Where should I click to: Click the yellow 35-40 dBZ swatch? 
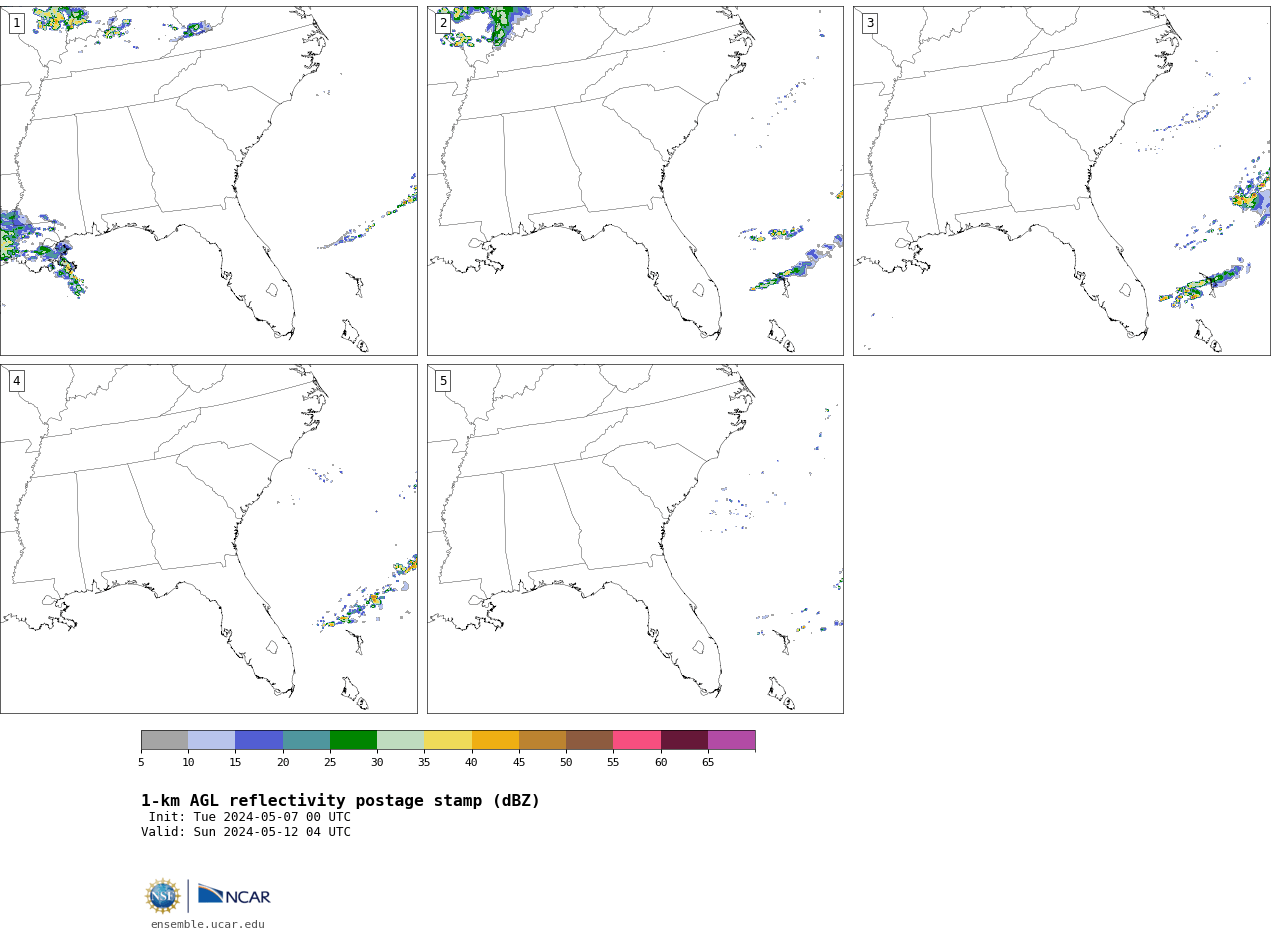(448, 740)
